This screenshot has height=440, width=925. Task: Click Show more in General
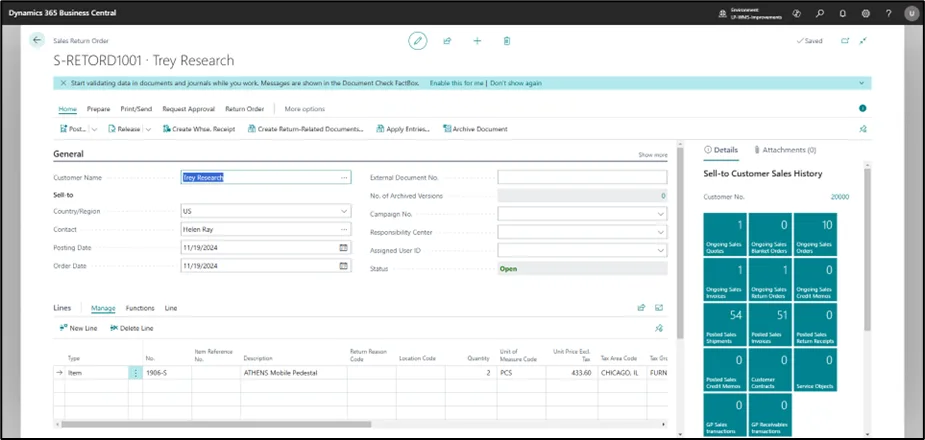[653, 155]
